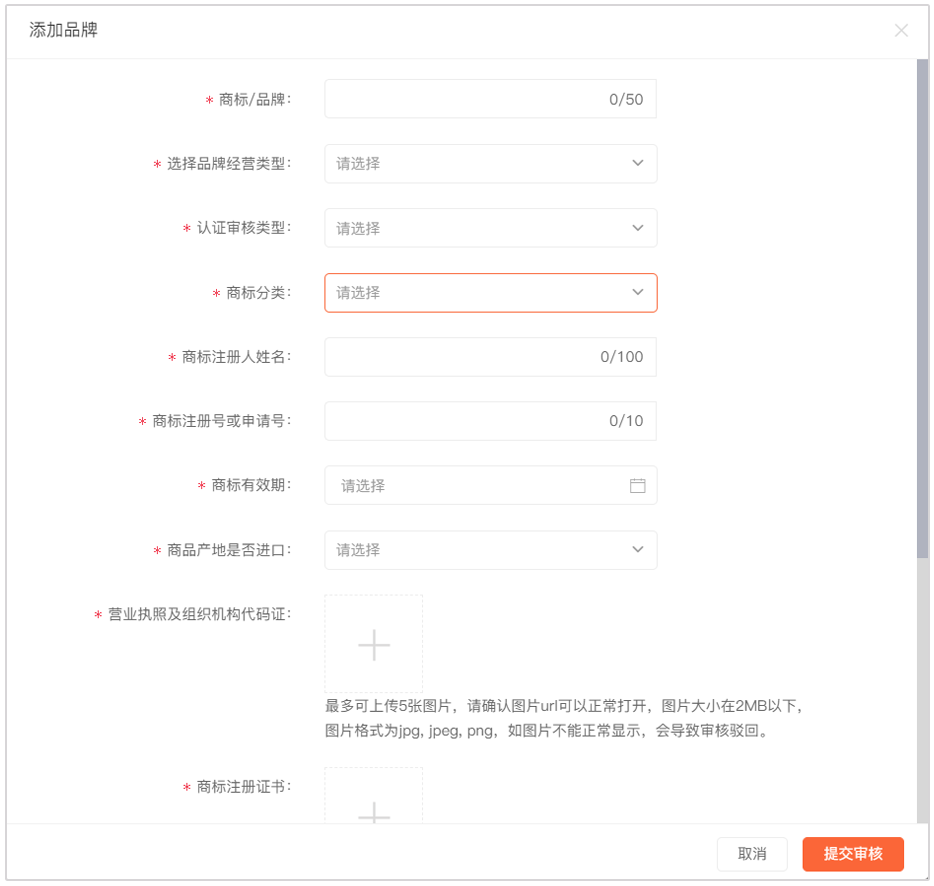Click the plus icon to upload 营业执照及组织机构代码证 image

pos(373,645)
